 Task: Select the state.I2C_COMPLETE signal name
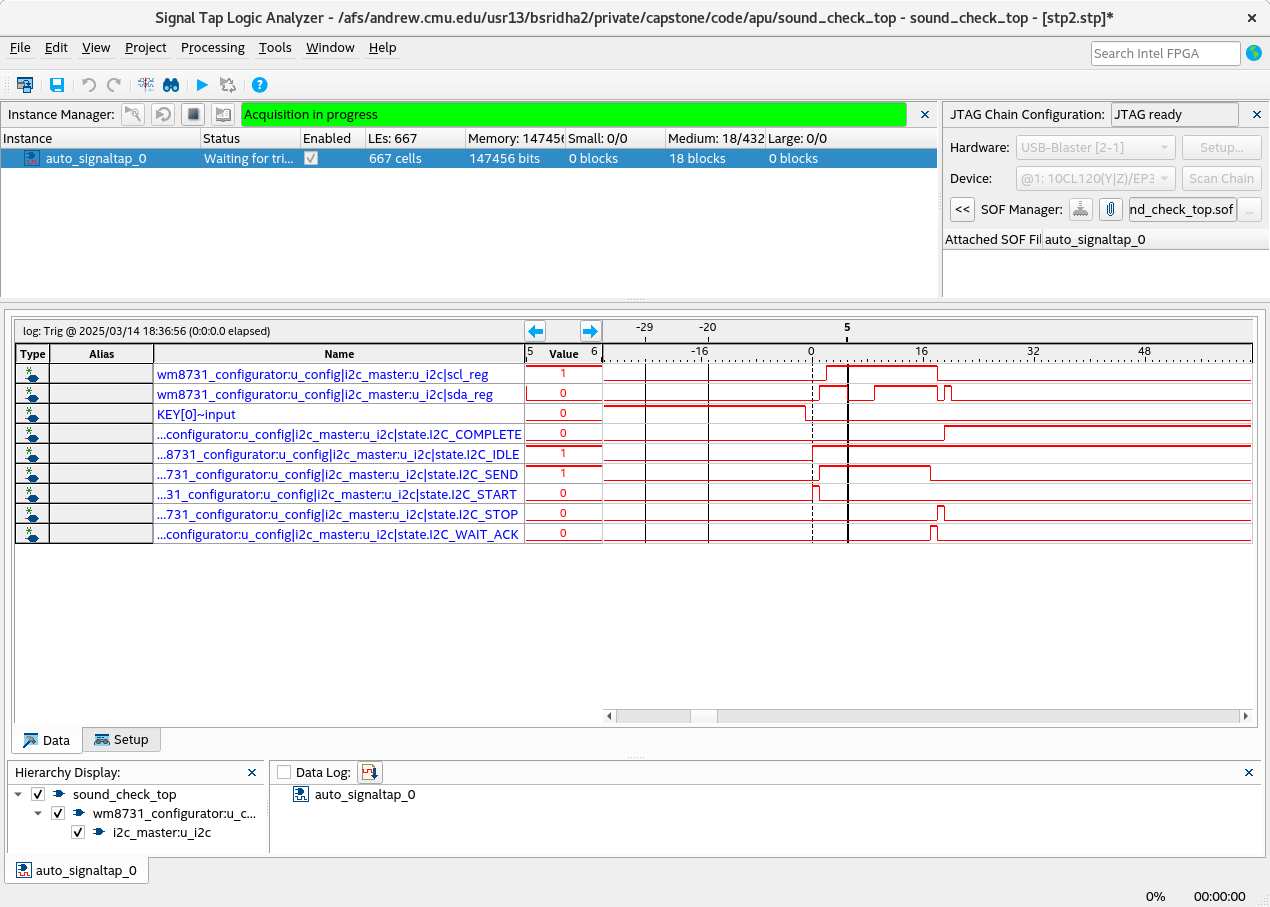(x=339, y=434)
